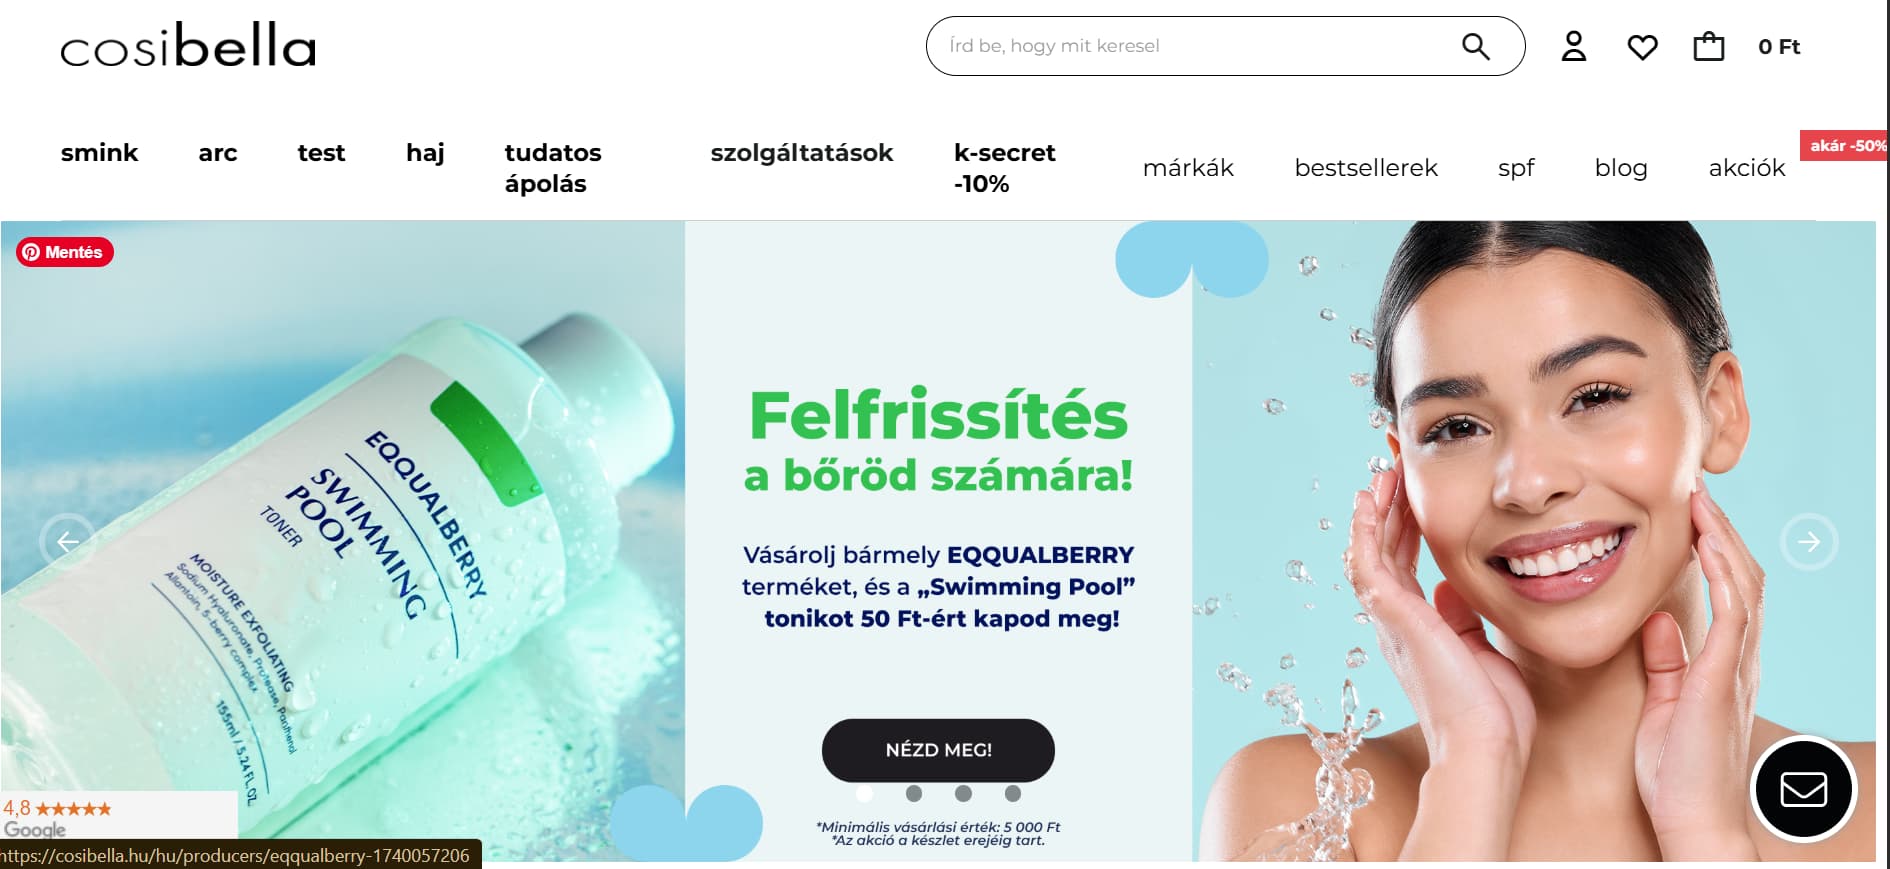
Task: Open the márkák menu item
Action: click(x=1188, y=168)
